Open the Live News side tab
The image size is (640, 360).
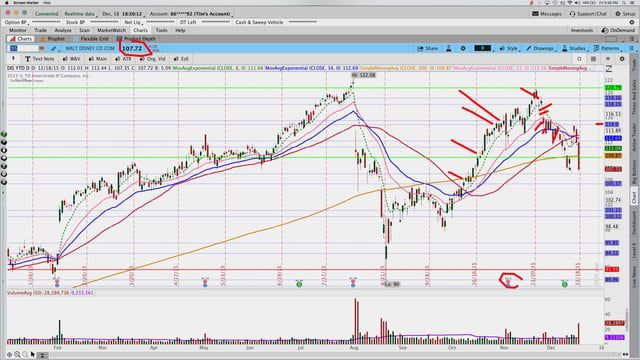pos(634,276)
